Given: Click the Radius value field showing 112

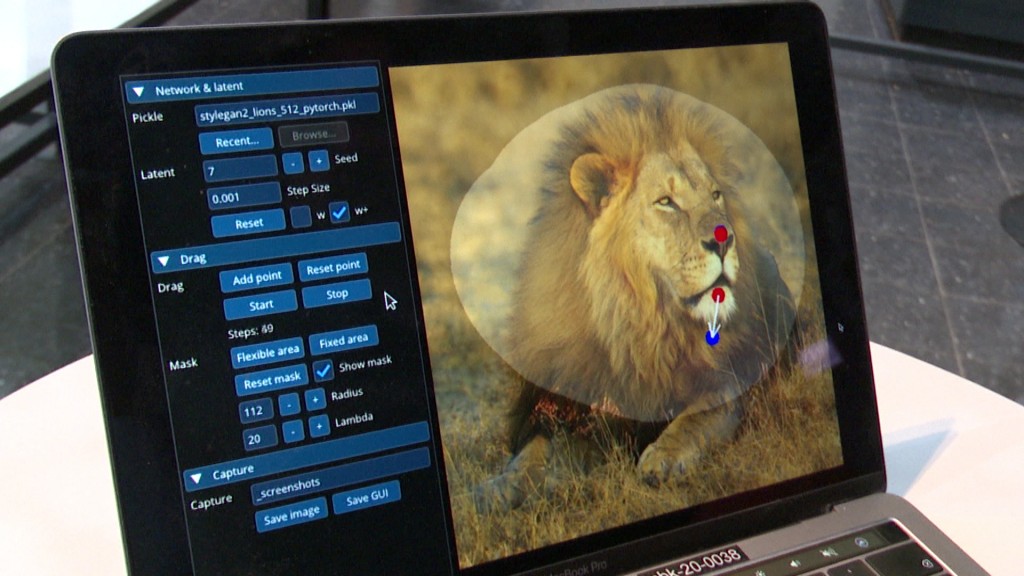Looking at the screenshot, I should click(256, 411).
